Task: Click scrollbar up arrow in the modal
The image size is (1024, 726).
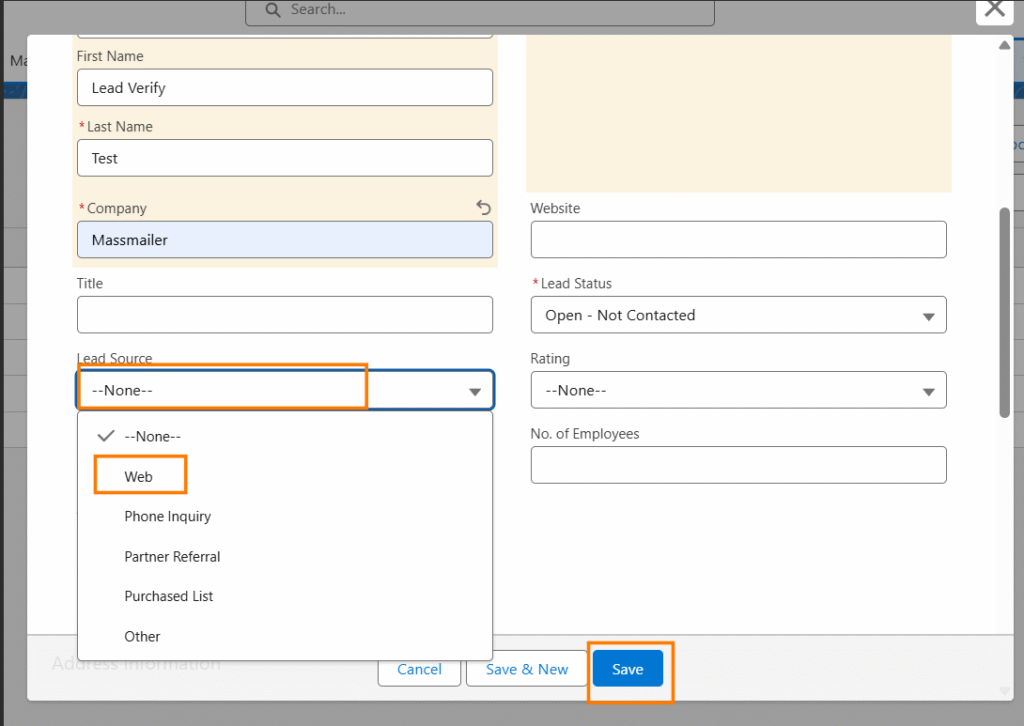Action: click(x=1004, y=46)
